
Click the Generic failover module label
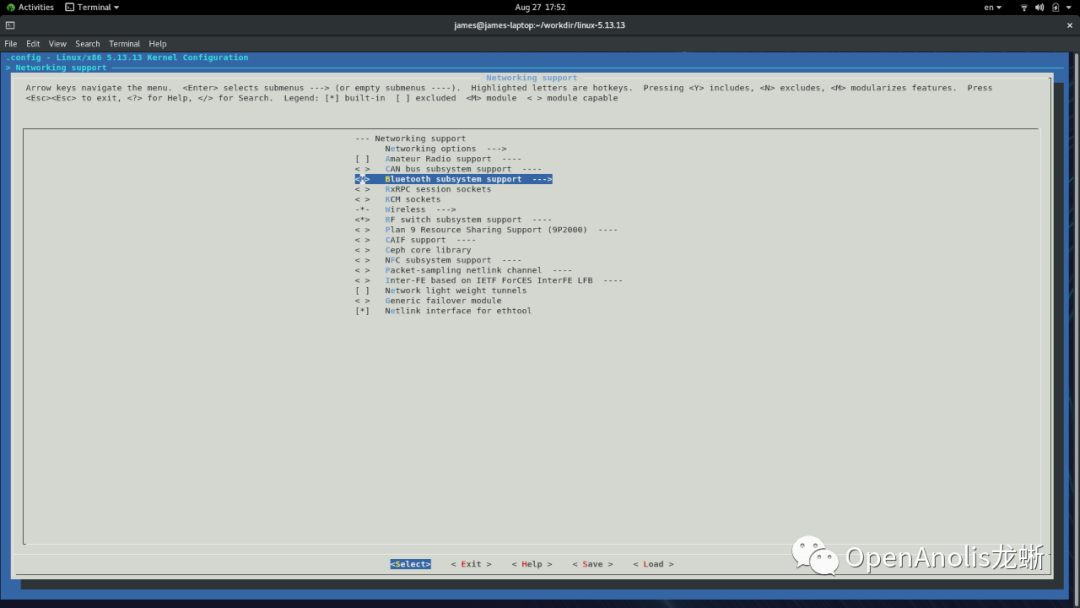(x=443, y=301)
